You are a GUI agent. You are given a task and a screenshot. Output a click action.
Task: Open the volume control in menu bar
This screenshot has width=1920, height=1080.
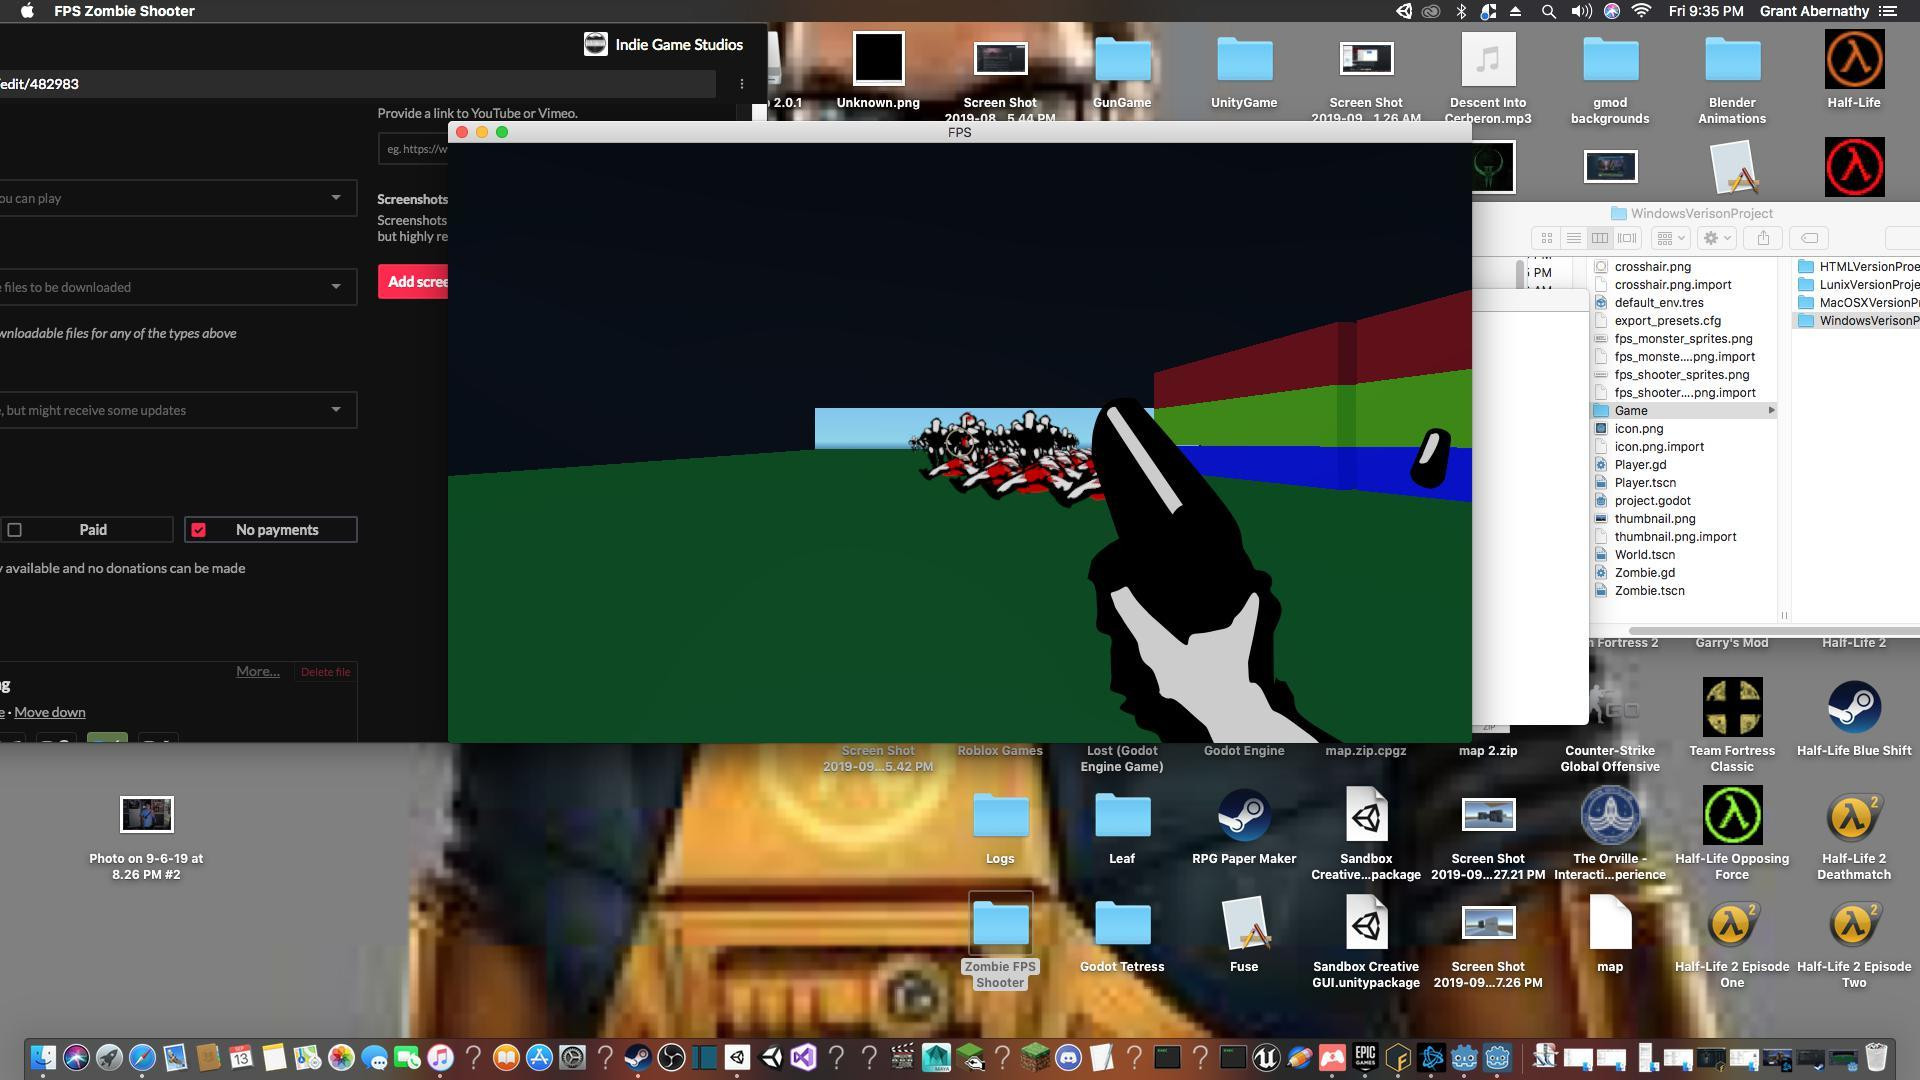coord(1581,11)
